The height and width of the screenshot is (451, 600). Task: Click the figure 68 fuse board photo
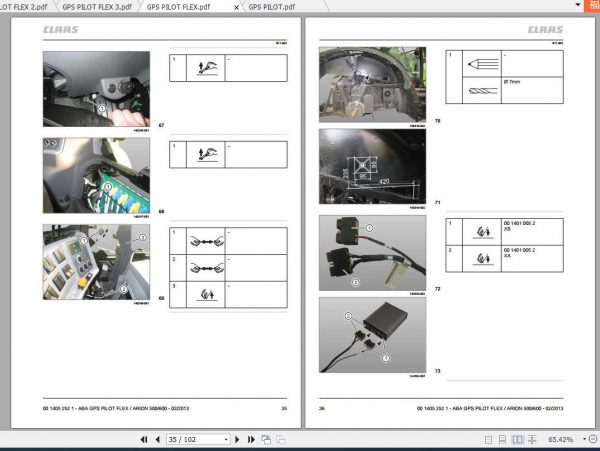click(96, 175)
